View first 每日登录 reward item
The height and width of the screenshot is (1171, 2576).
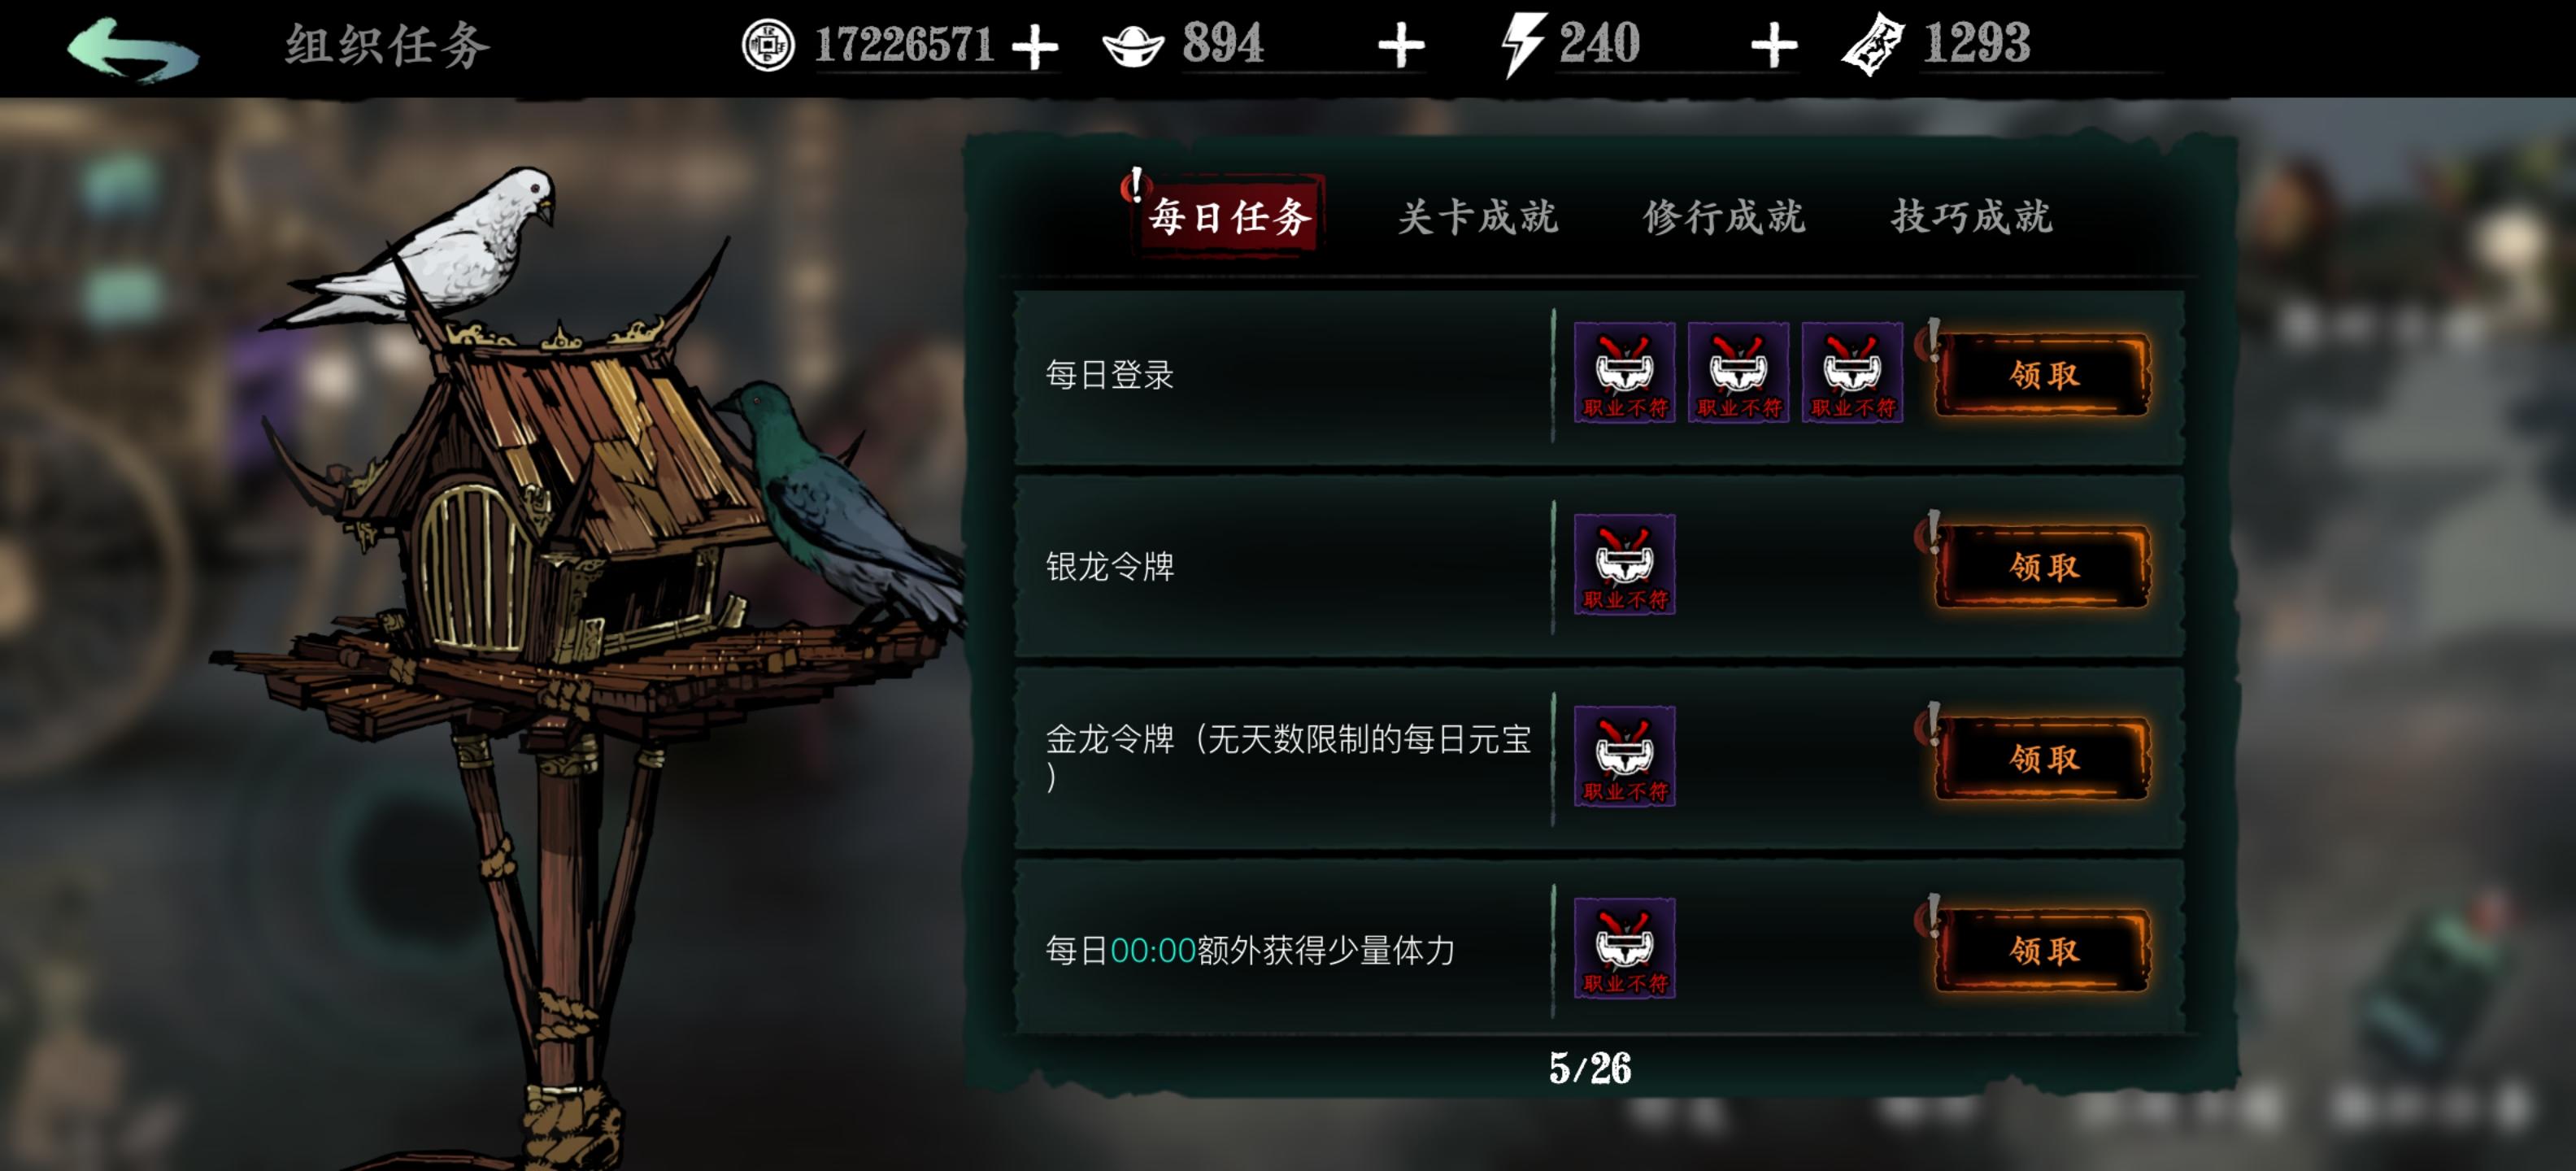tap(1624, 372)
